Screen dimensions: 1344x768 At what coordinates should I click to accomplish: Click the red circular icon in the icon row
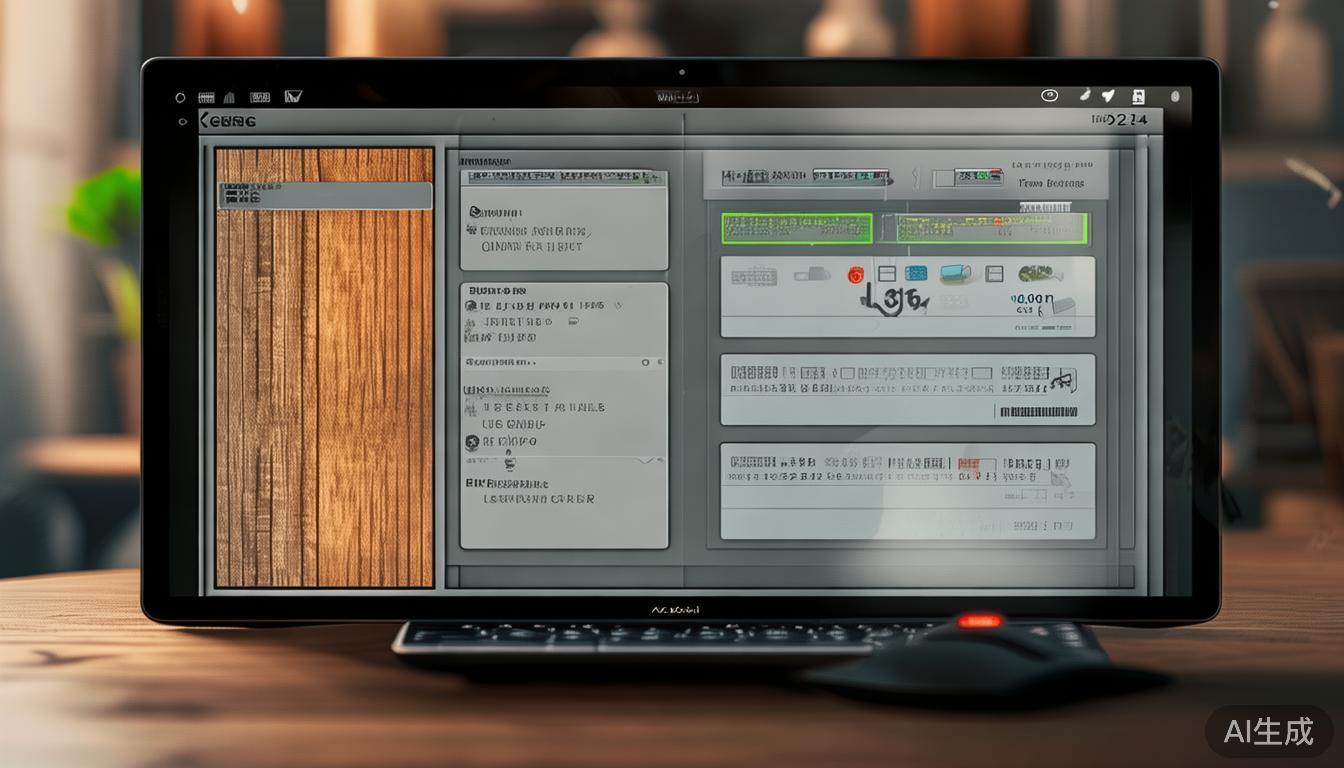coord(855,275)
